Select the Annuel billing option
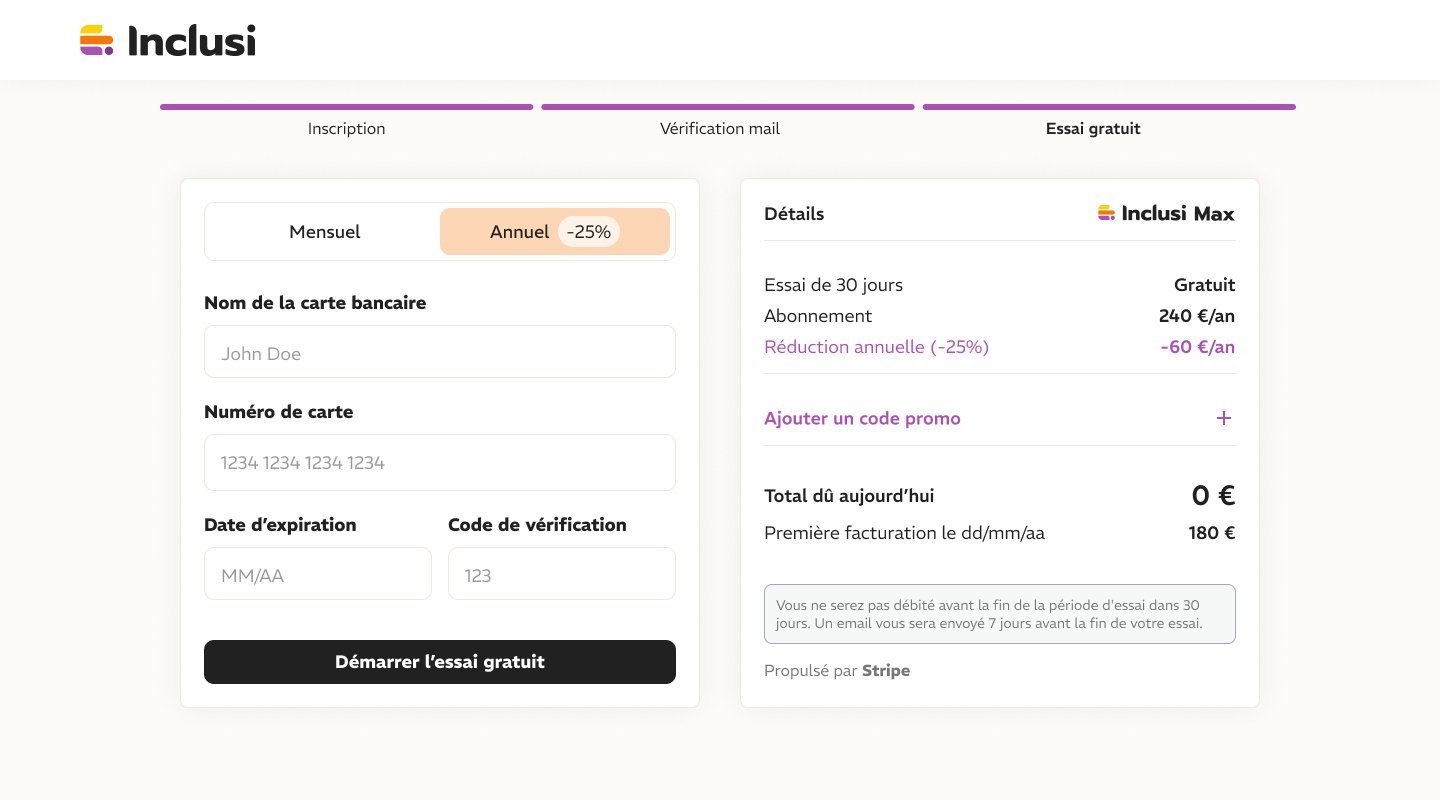The width and height of the screenshot is (1440, 800). (x=519, y=232)
